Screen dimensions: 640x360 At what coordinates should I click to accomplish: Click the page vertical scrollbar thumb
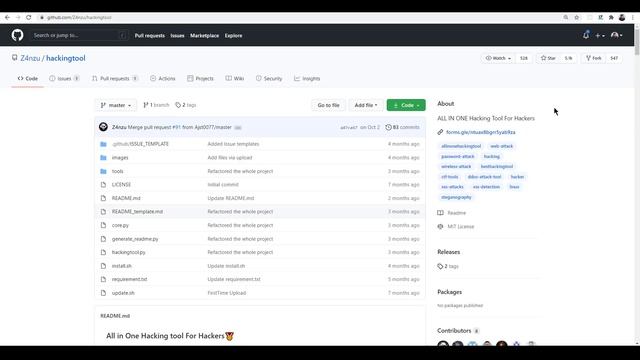click(637, 41)
